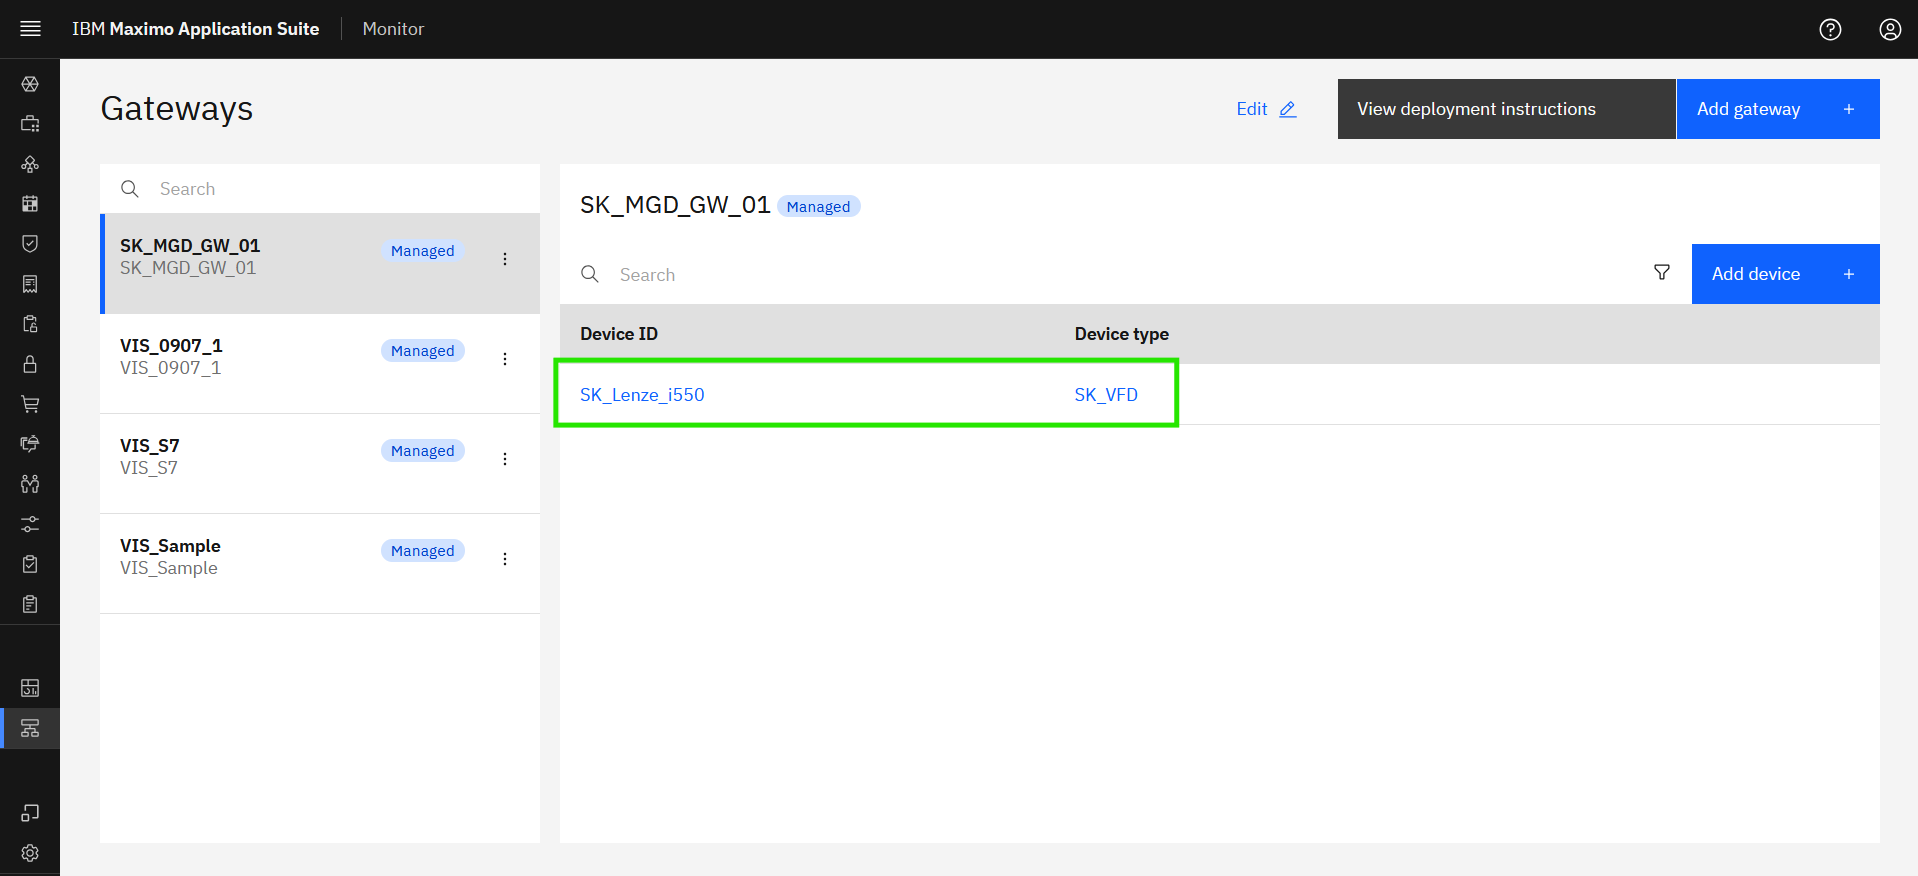Select the VIS_Sample gateway

tap(320, 564)
